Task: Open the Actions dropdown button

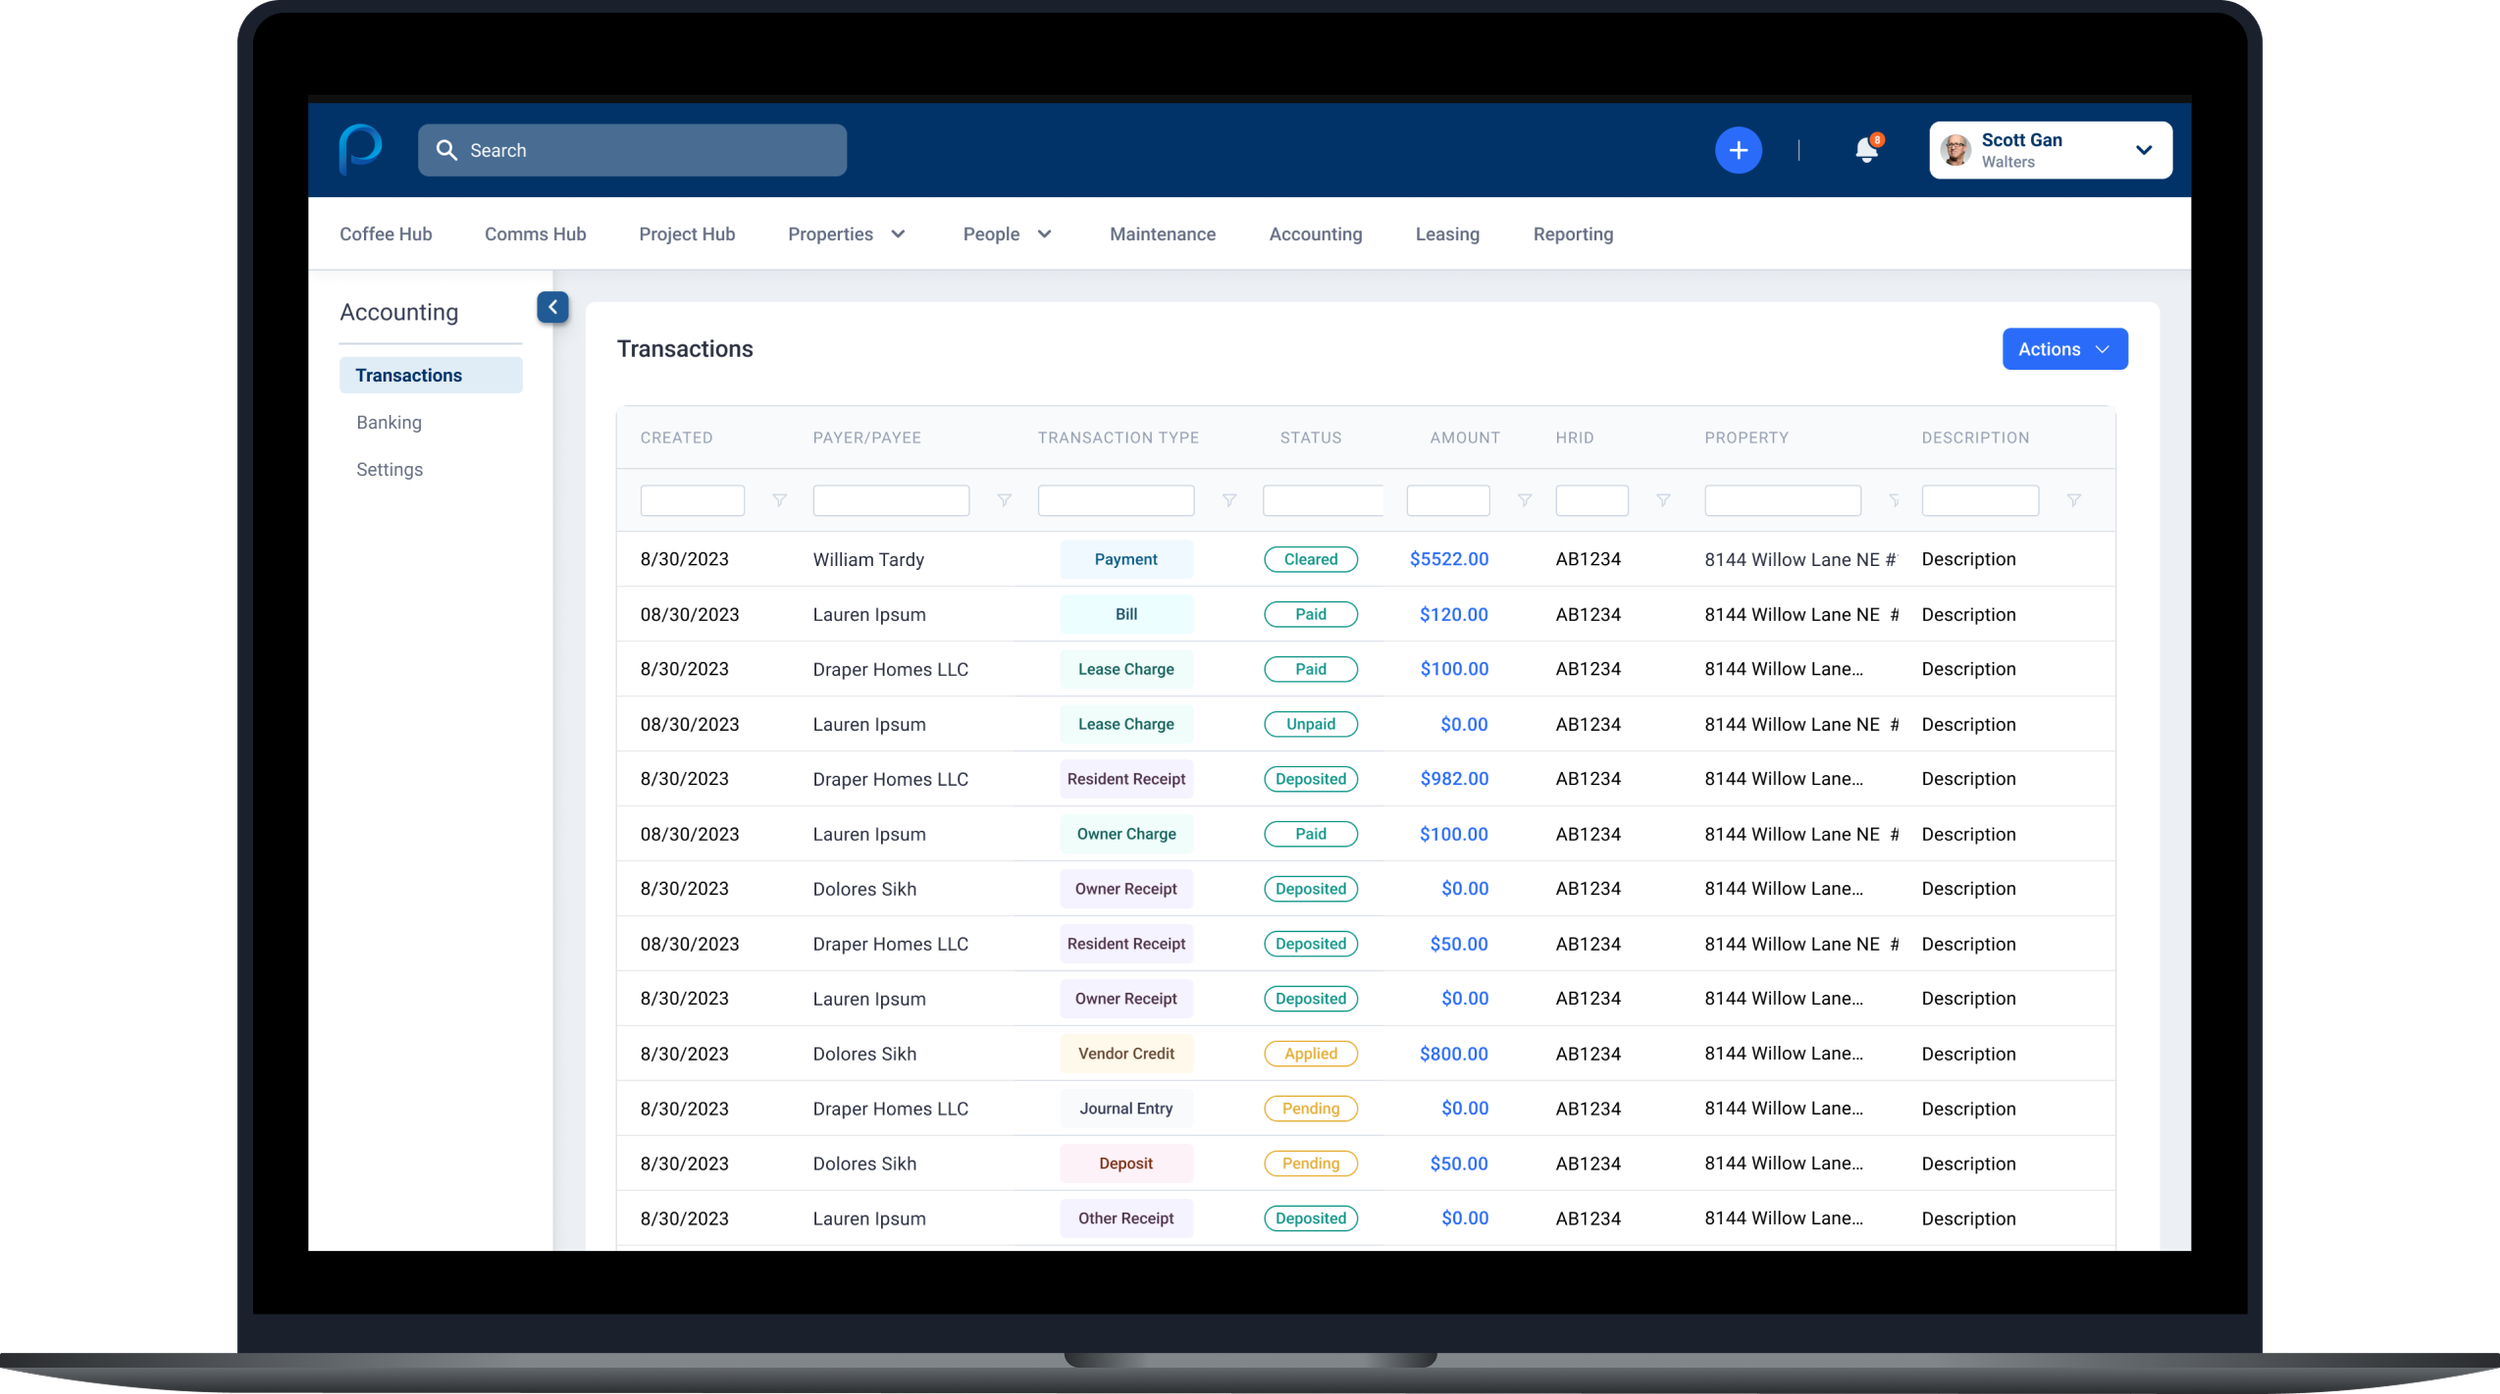Action: pos(2064,349)
